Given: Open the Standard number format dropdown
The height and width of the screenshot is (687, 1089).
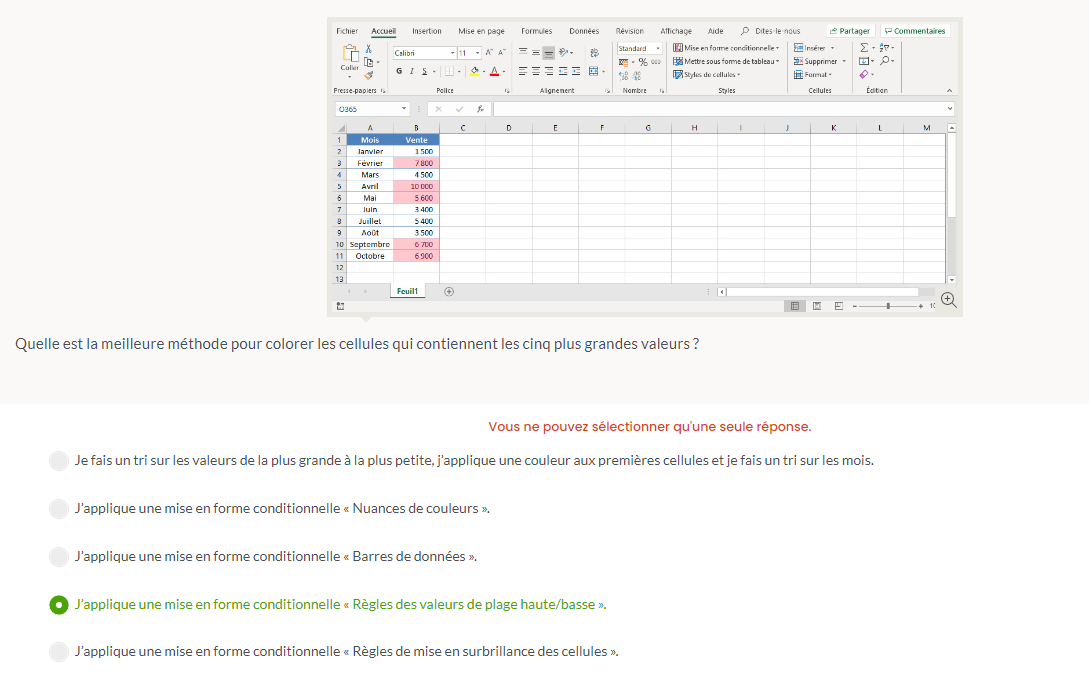Looking at the screenshot, I should [x=639, y=48].
